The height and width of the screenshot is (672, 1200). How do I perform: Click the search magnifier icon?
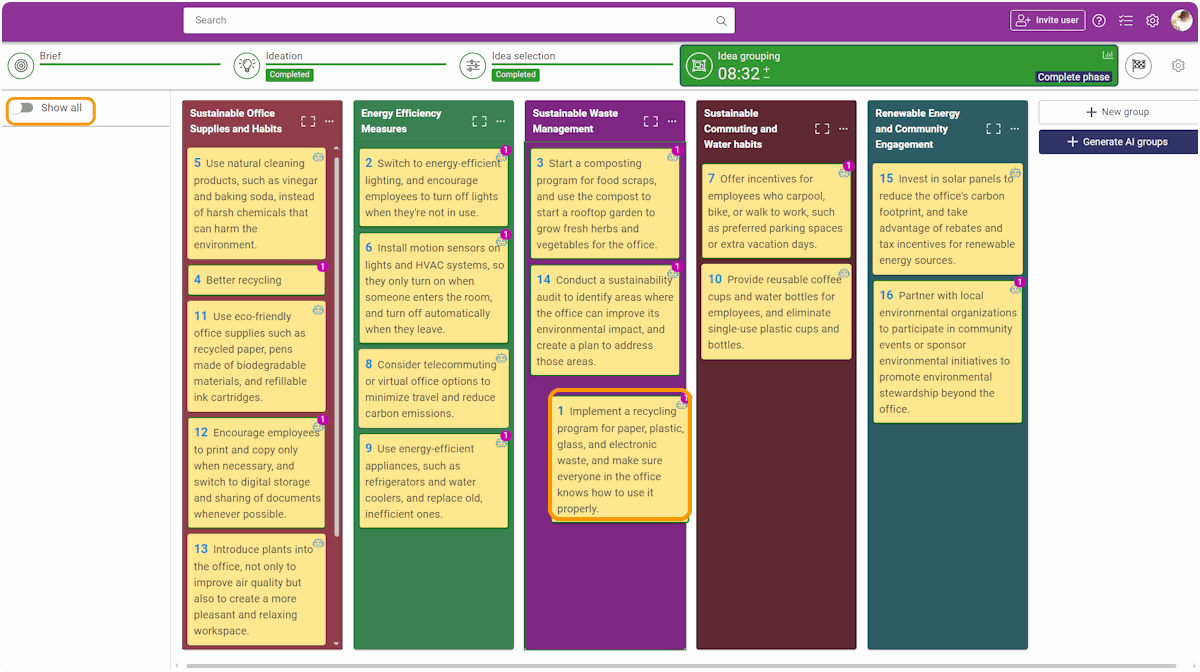tap(721, 21)
